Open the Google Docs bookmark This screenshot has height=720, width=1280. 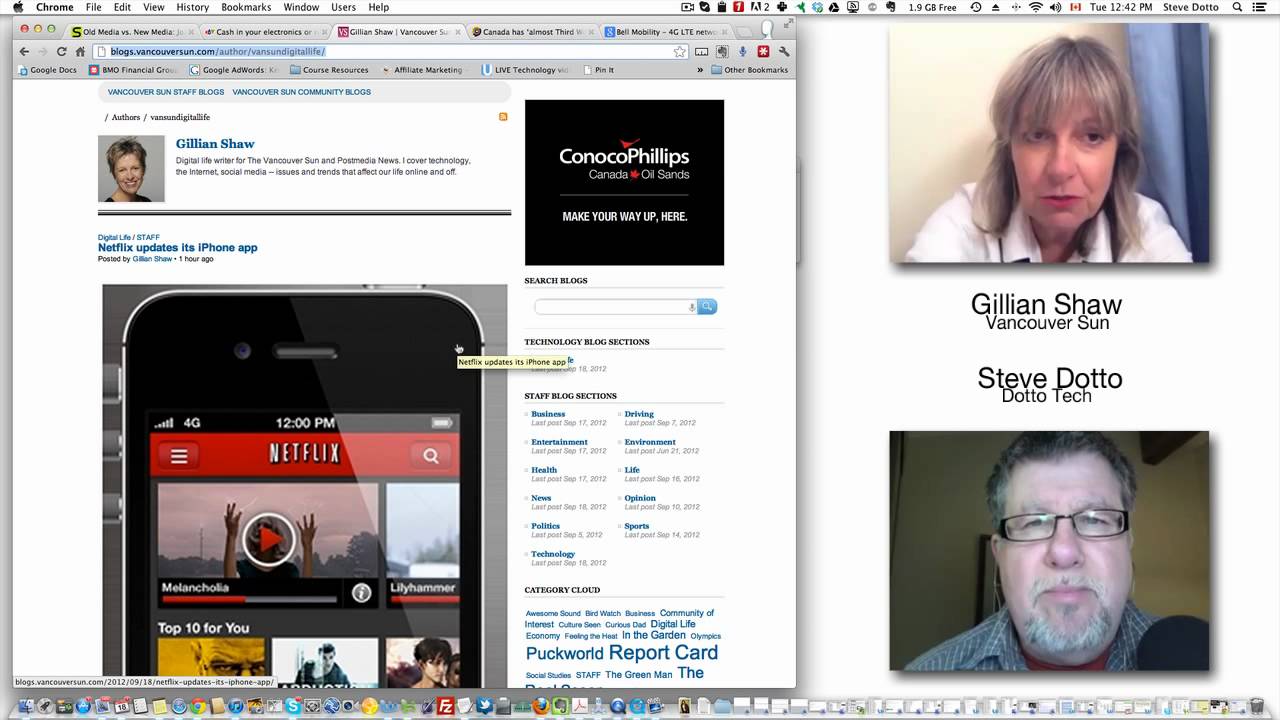47,70
